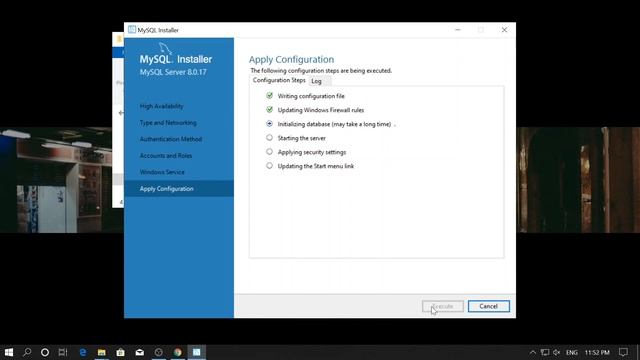This screenshot has height=360, width=640.
Task: Click the 'Starting the server' text
Action: pyautogui.click(x=302, y=138)
